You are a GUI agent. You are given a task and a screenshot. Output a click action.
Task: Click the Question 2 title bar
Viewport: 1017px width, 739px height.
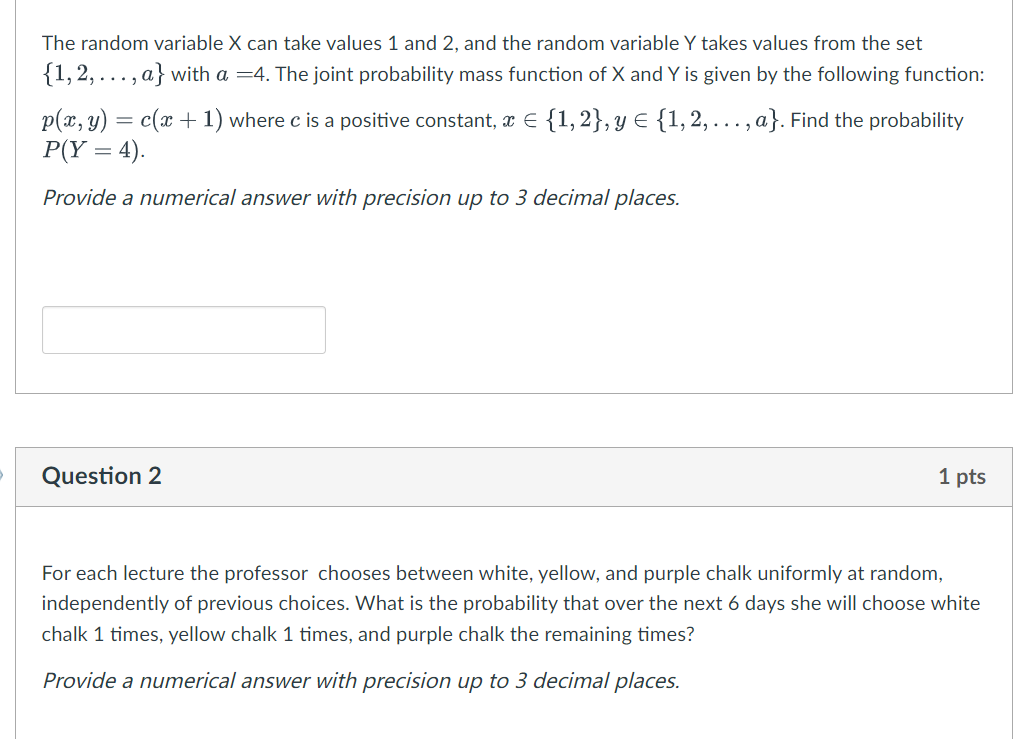[500, 476]
